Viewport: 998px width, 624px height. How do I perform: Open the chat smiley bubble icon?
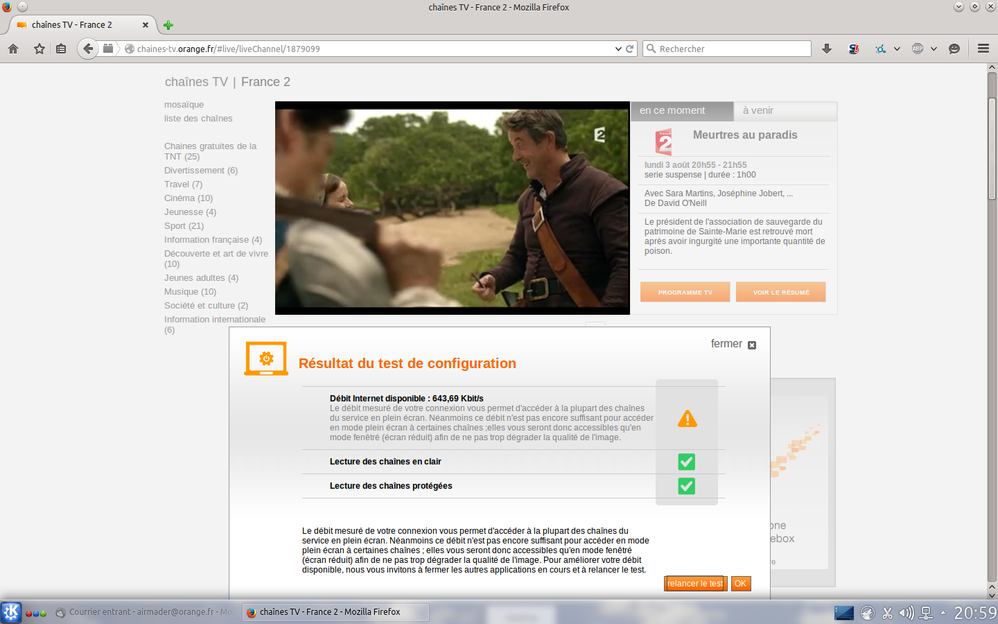(x=954, y=48)
